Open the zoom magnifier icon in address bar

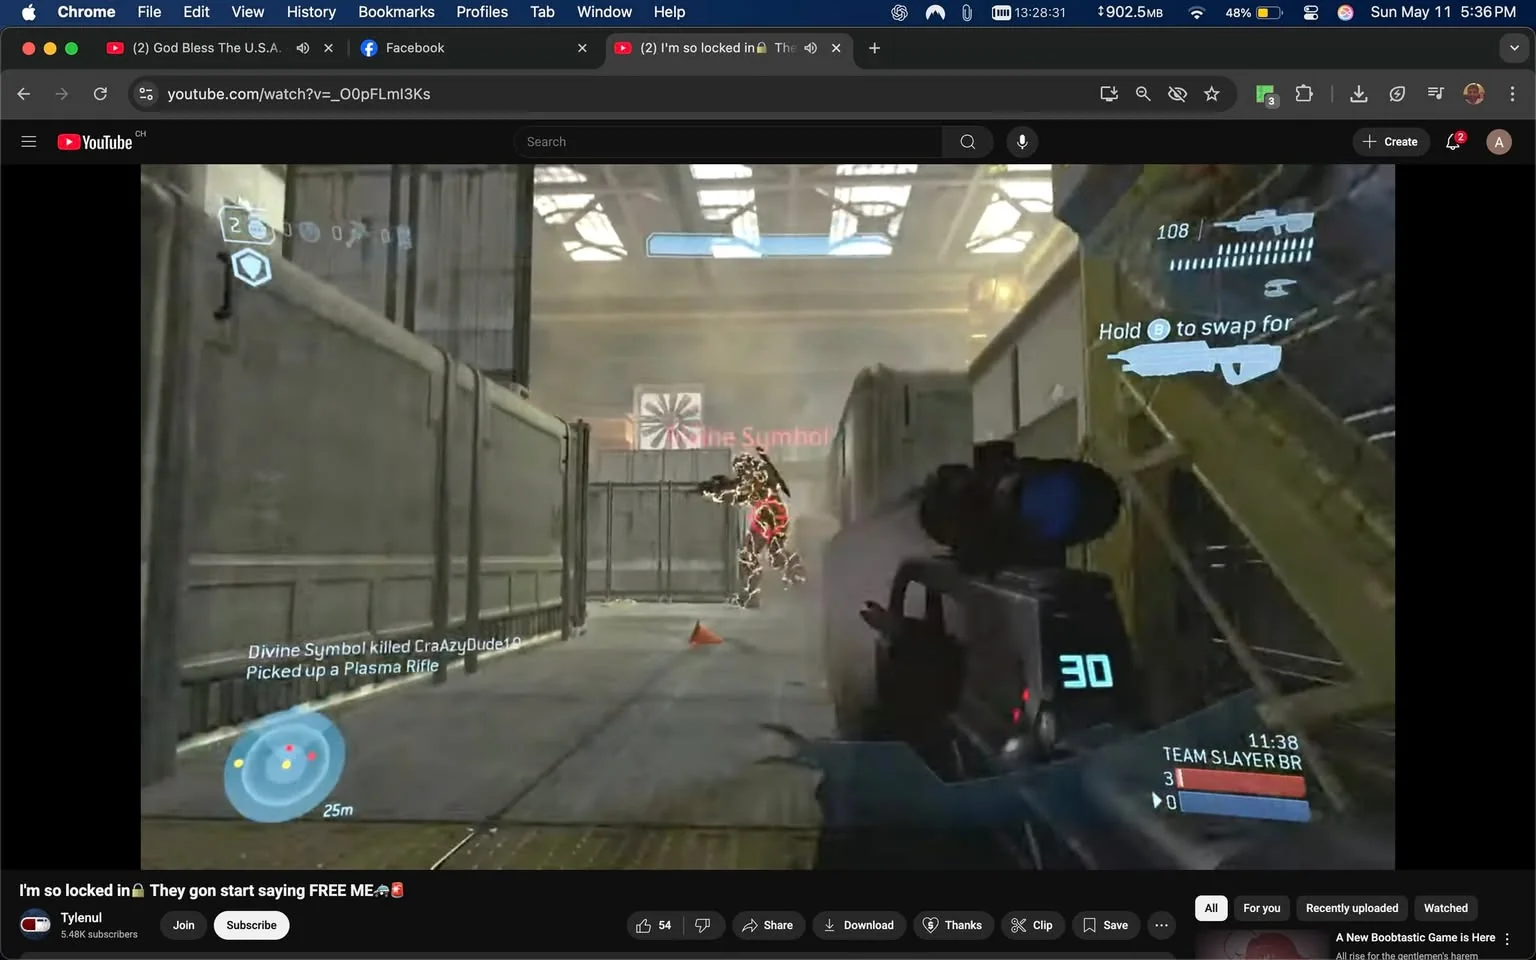1143,94
